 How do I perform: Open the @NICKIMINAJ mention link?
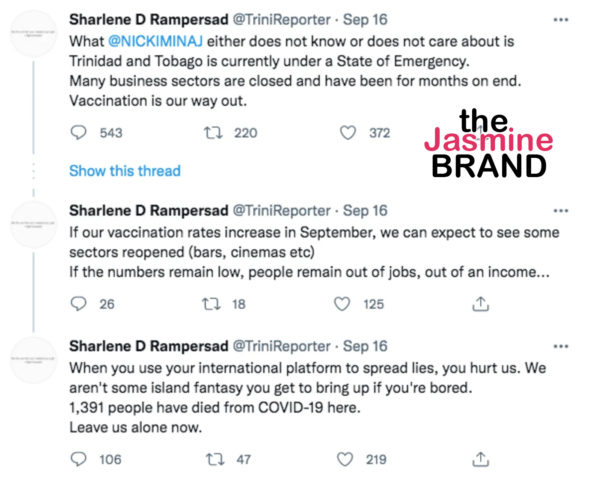tap(156, 41)
